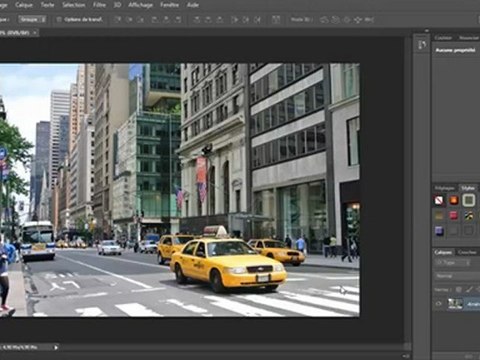Open the layer filter Type dropdown

click(452, 263)
